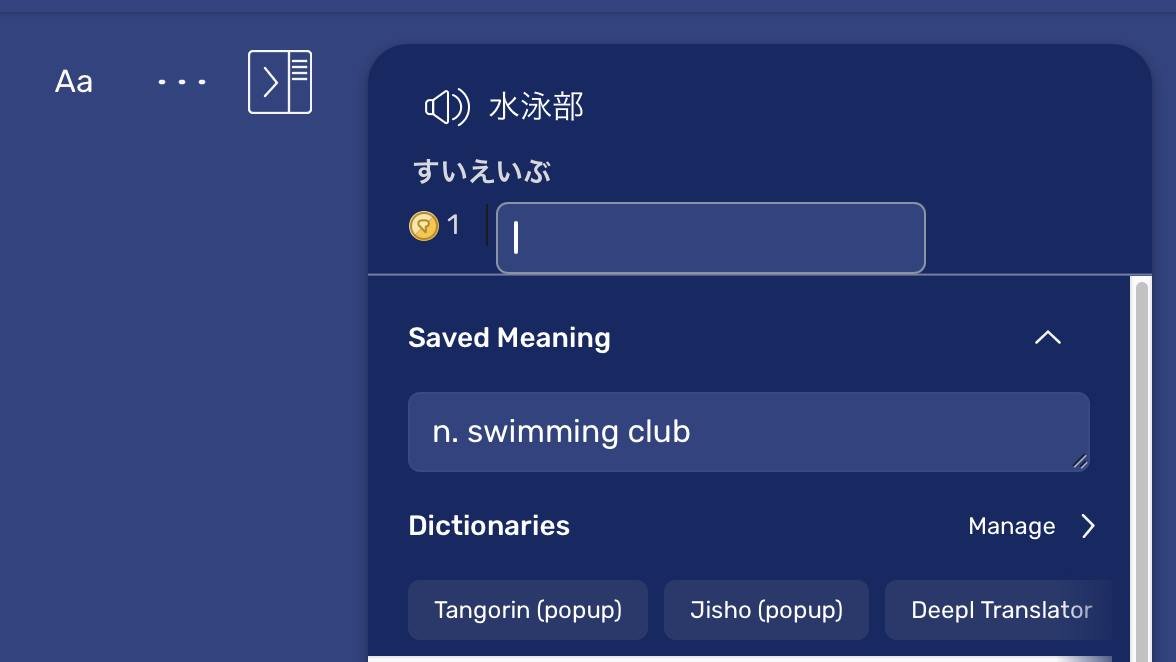Select the word 水泳部 in the header
This screenshot has height=662, width=1176.
(536, 106)
